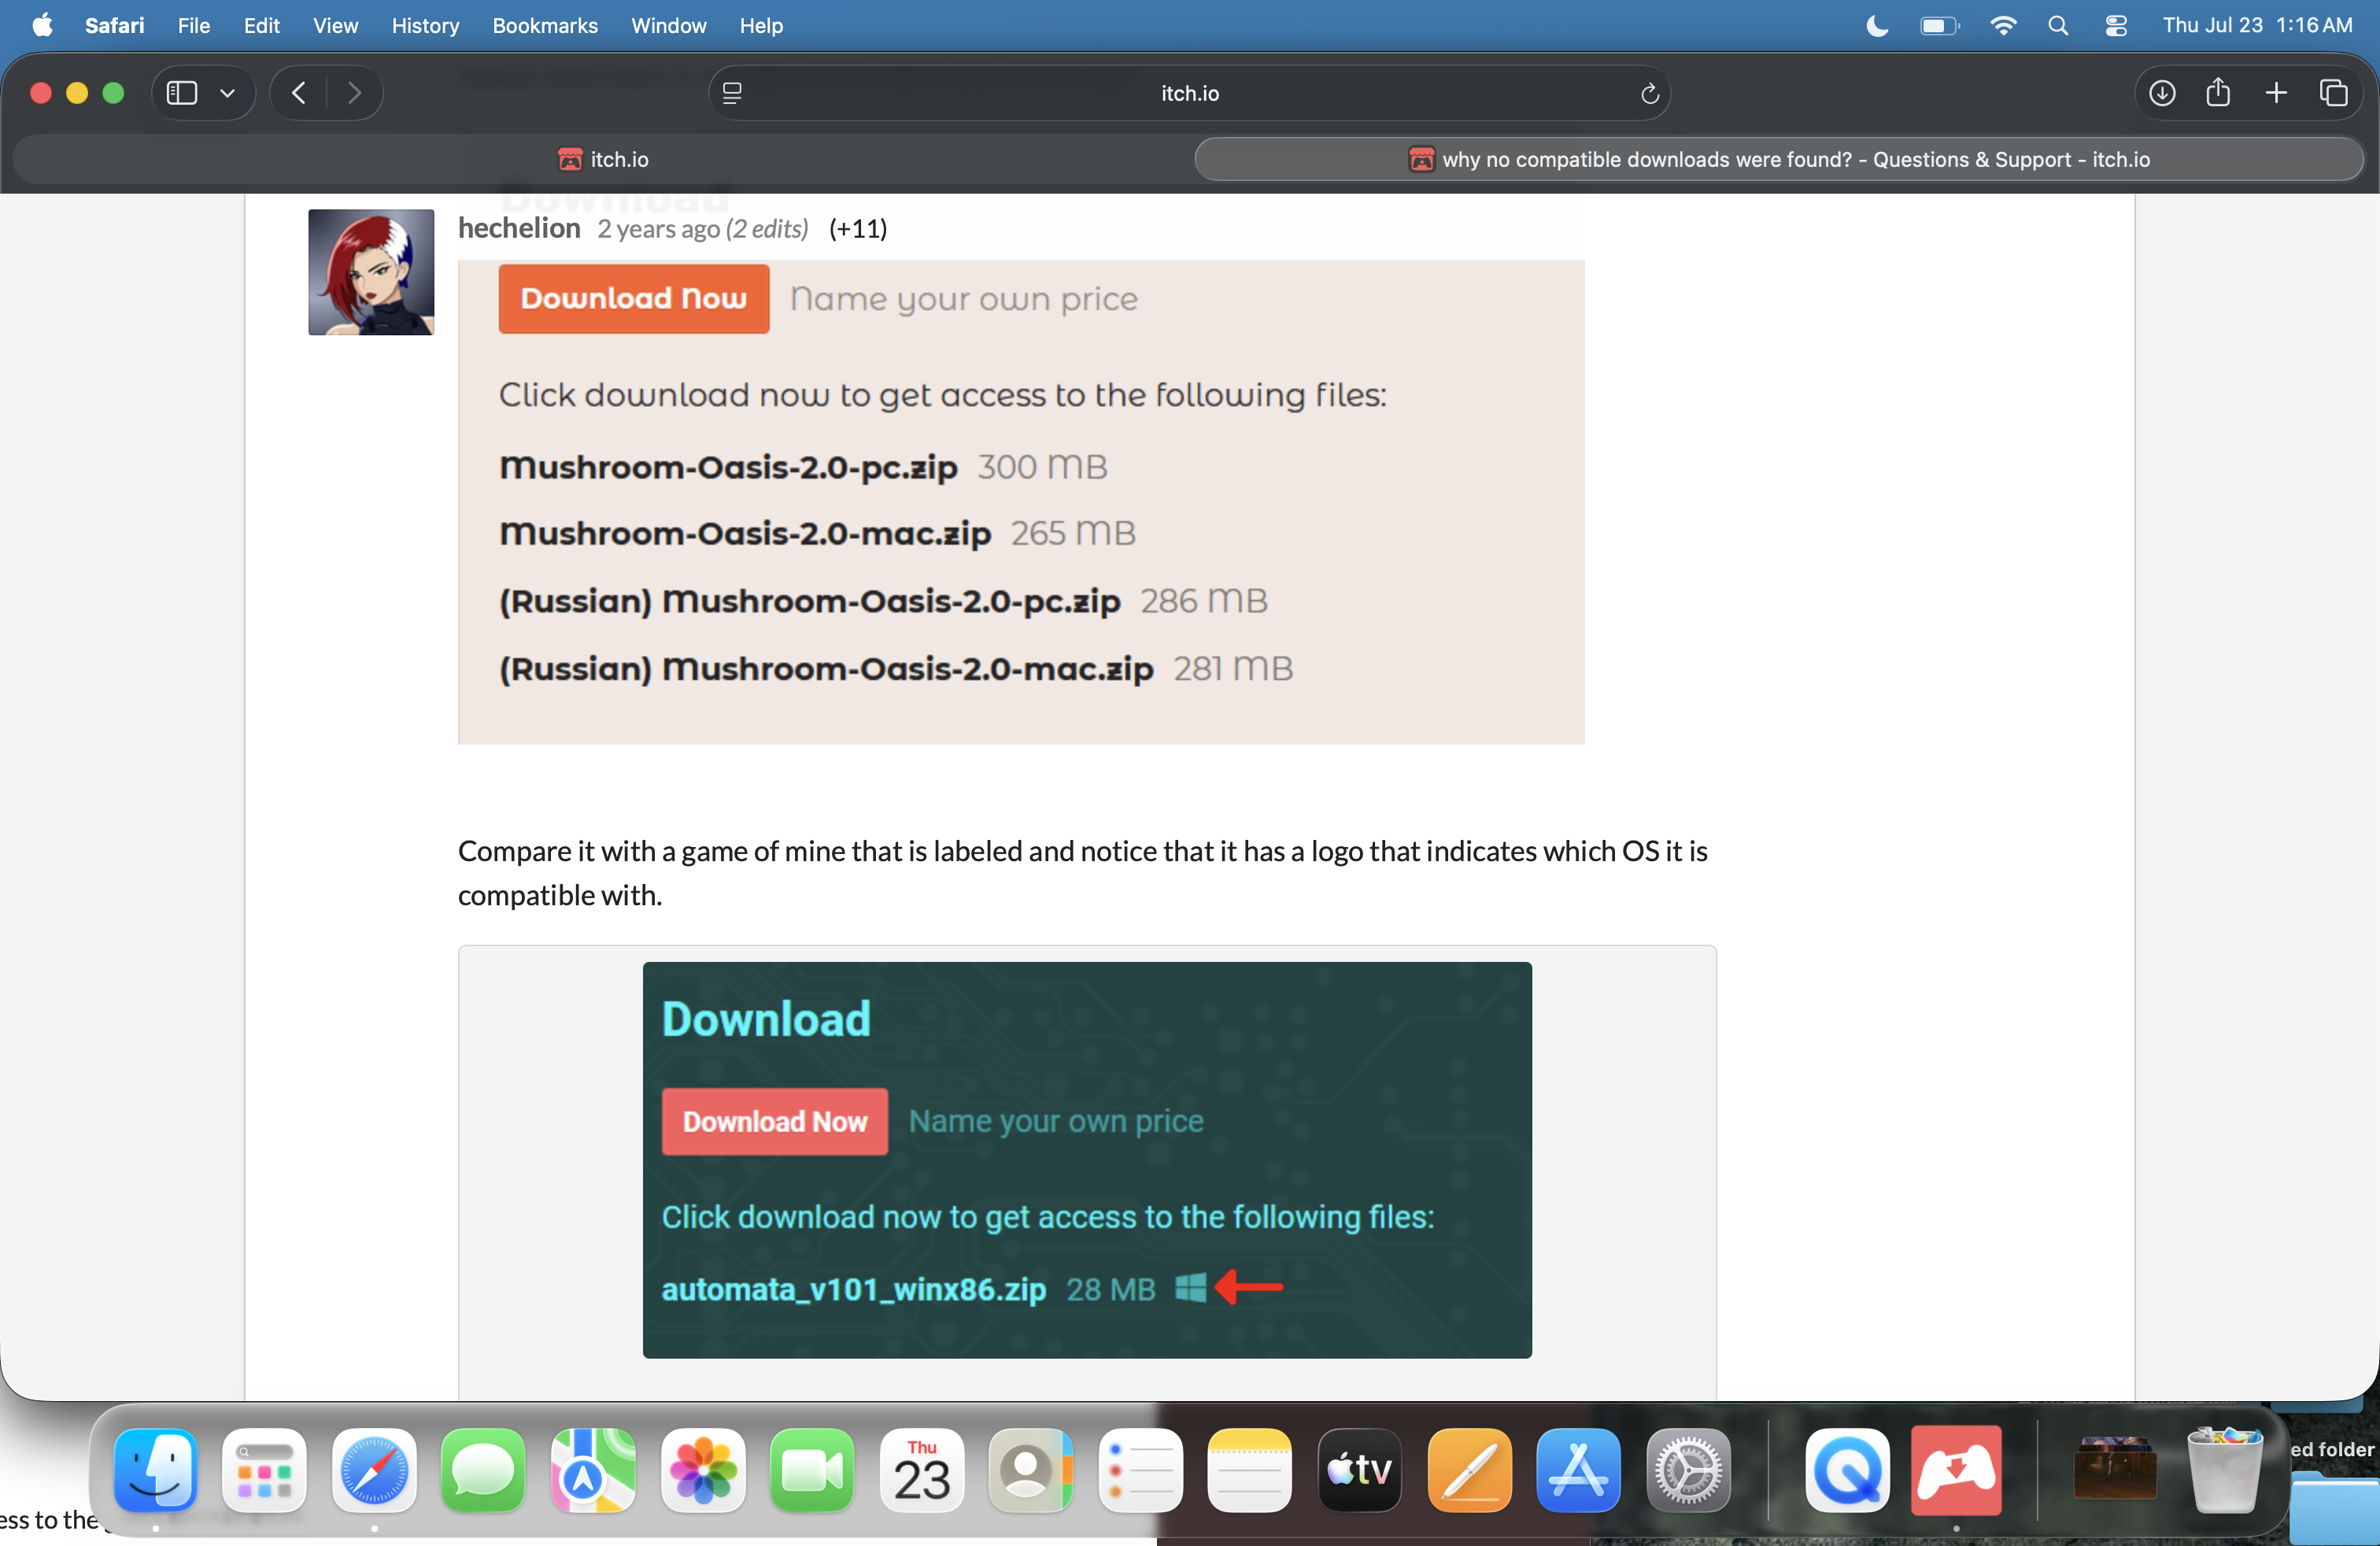Open System Settings from the Dock
The height and width of the screenshot is (1546, 2380).
pos(1688,1469)
